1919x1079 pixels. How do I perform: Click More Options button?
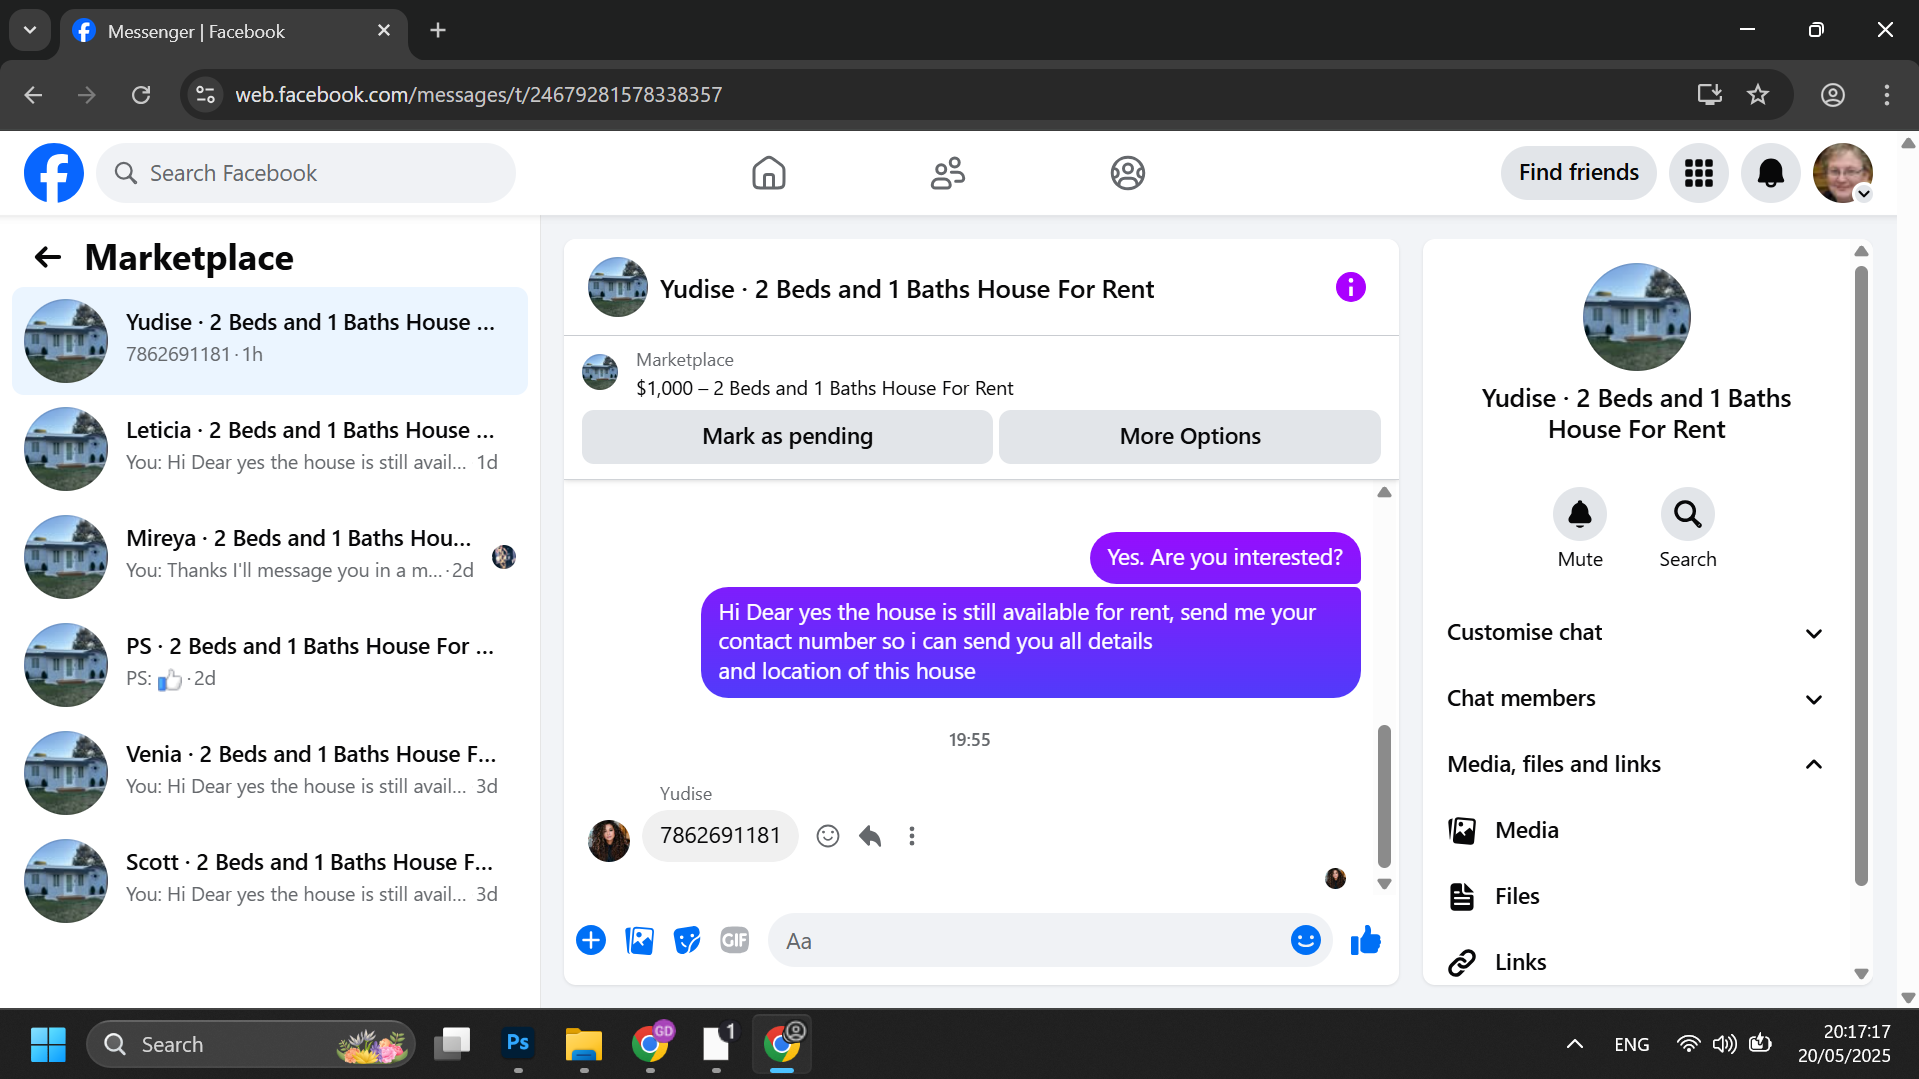click(1190, 437)
